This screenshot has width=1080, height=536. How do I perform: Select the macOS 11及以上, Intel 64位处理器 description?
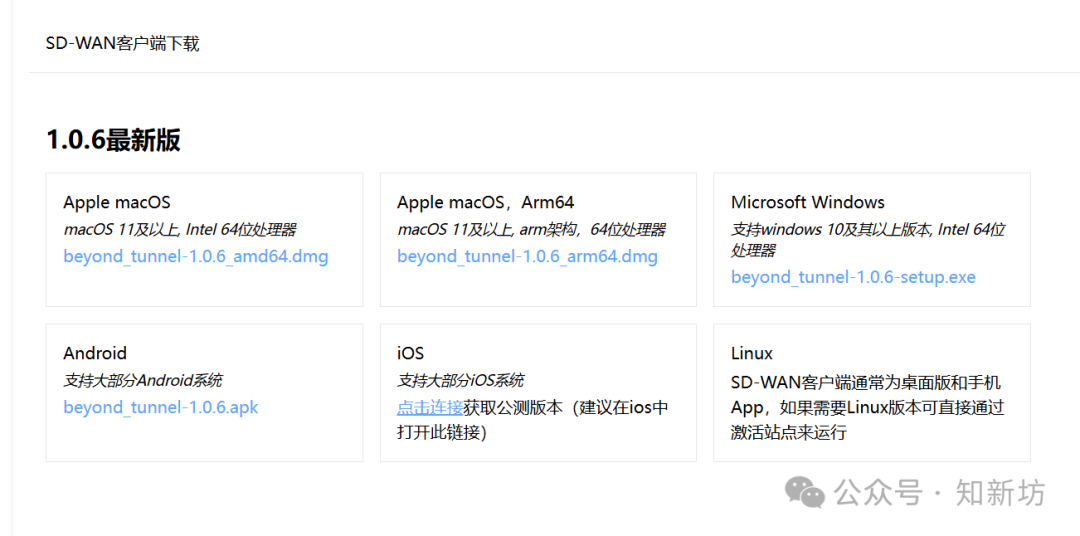pos(180,229)
